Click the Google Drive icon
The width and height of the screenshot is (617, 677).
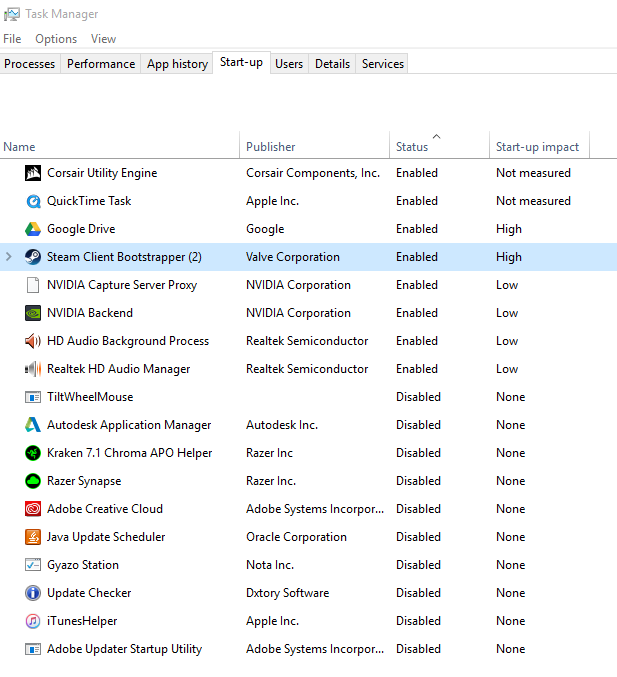(33, 229)
